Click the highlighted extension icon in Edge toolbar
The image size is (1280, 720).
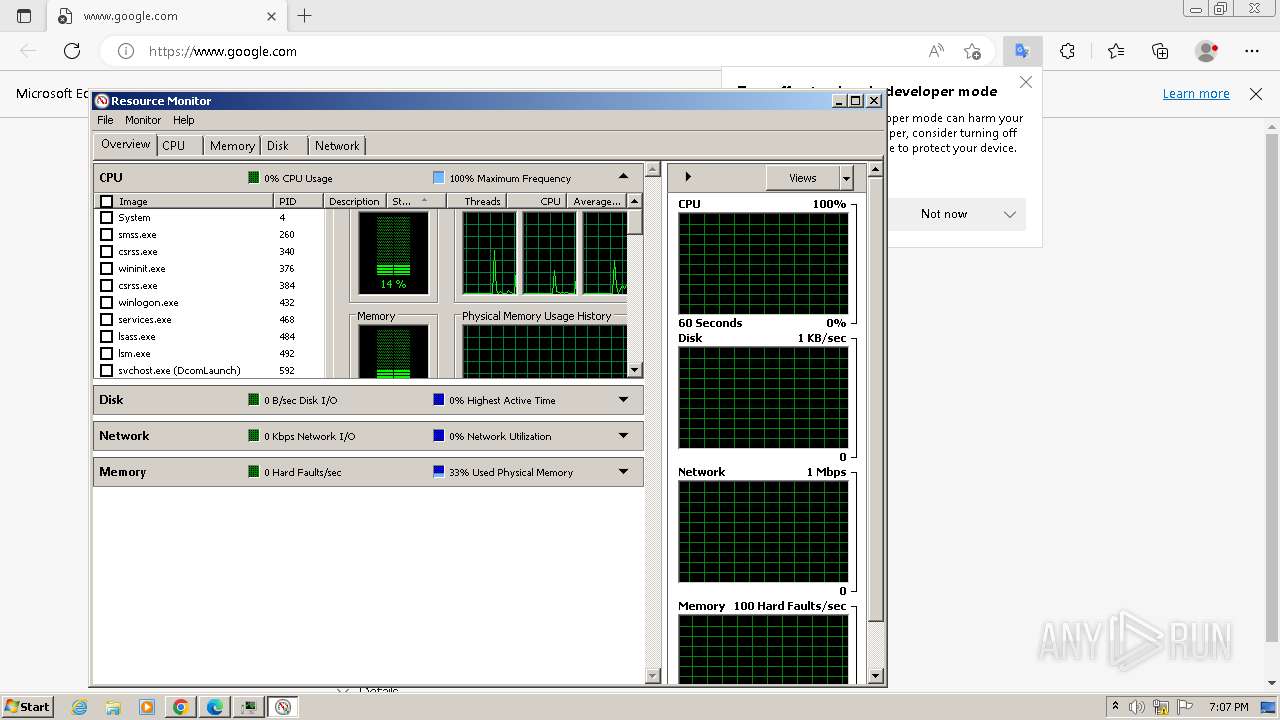coord(1022,51)
